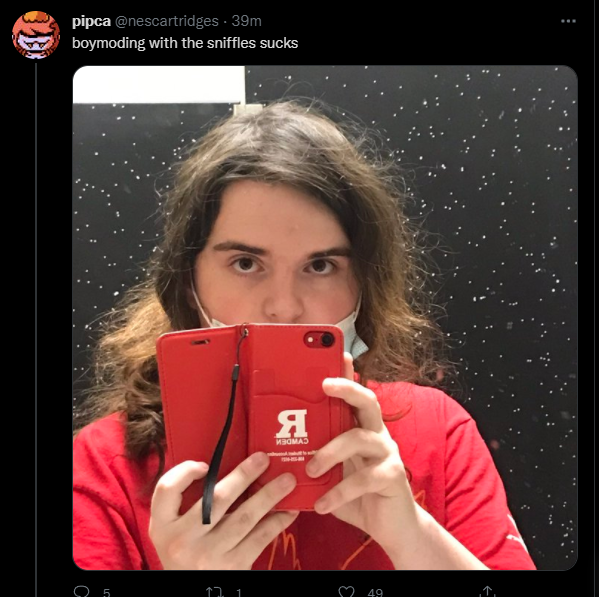Screen dimensions: 599x597
Task: Click the white rectangle in the photo corner
Action: pos(159,84)
